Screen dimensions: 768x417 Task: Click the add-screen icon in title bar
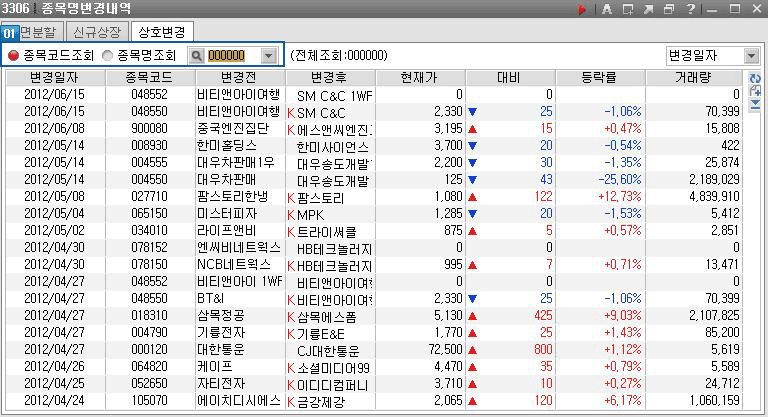click(x=628, y=9)
